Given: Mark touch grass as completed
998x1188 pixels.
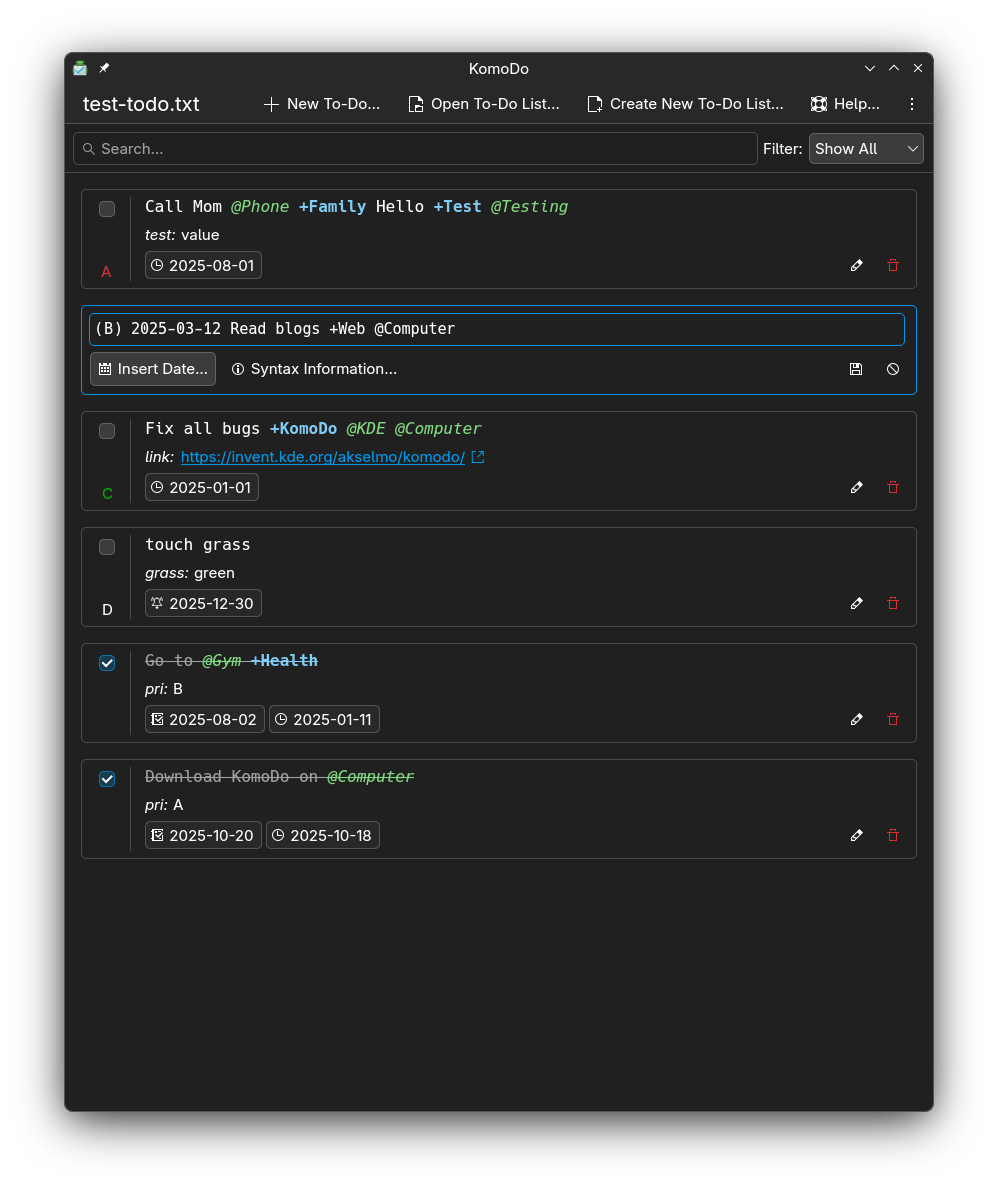Looking at the screenshot, I should [x=107, y=547].
